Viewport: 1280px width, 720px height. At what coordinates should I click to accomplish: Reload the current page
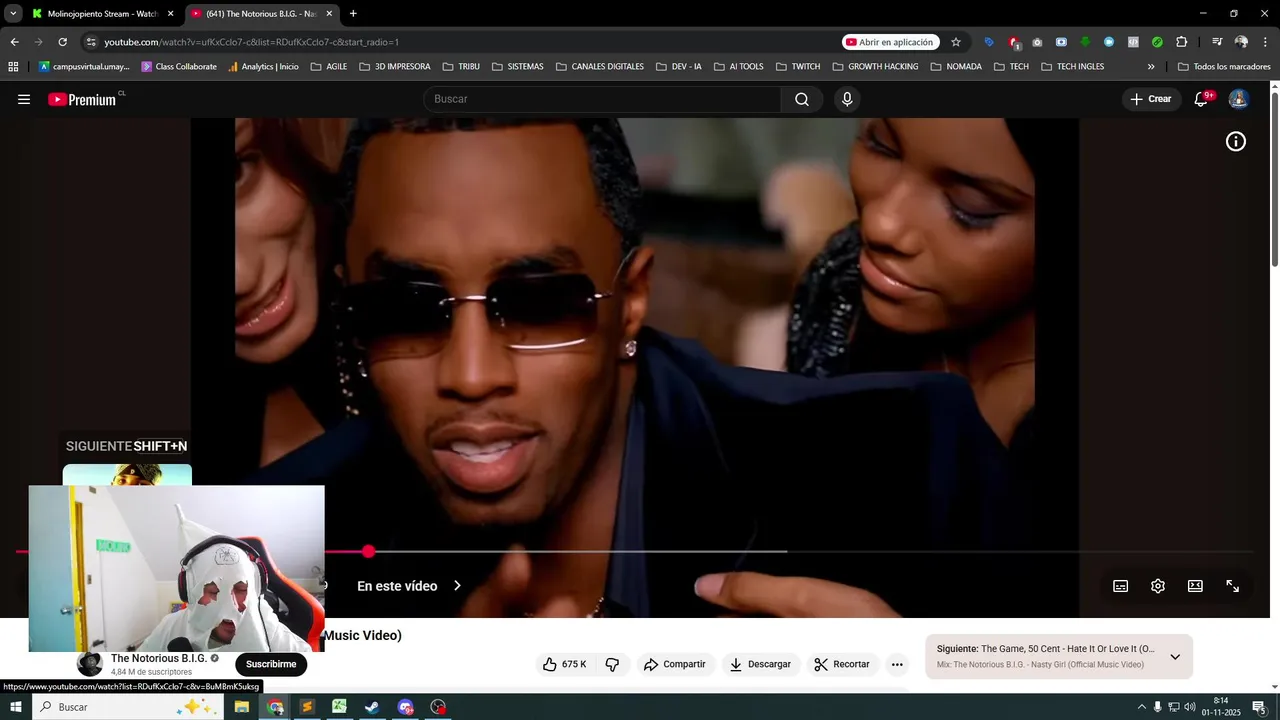(x=62, y=42)
